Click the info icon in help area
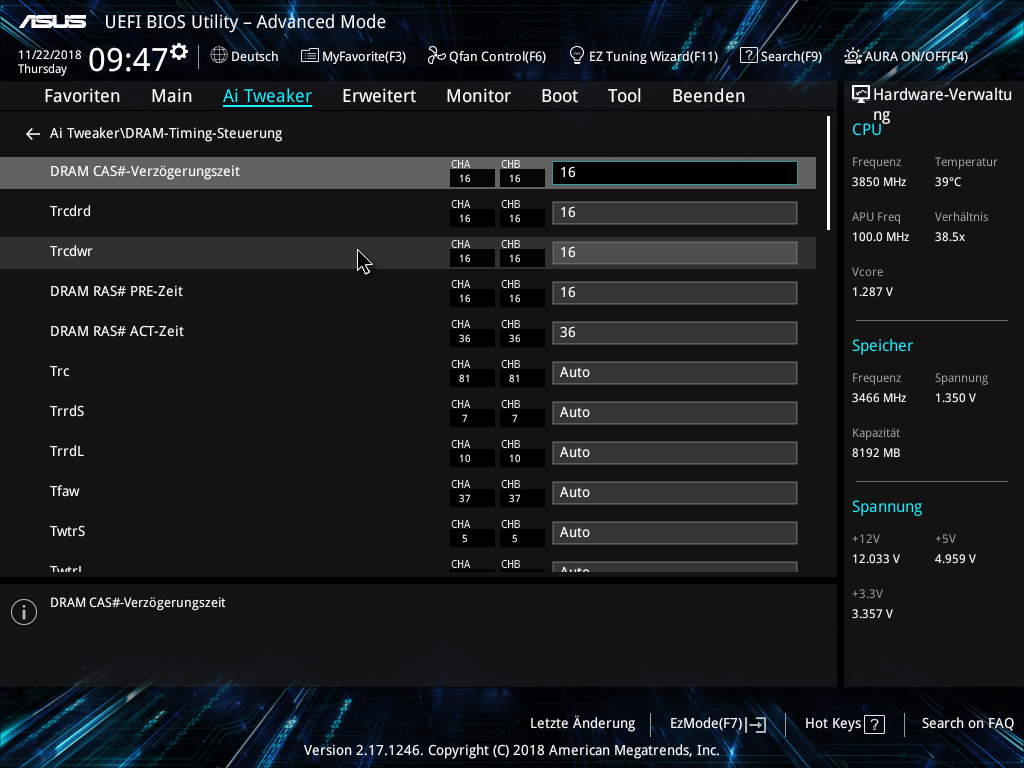The height and width of the screenshot is (768, 1024). (24, 612)
